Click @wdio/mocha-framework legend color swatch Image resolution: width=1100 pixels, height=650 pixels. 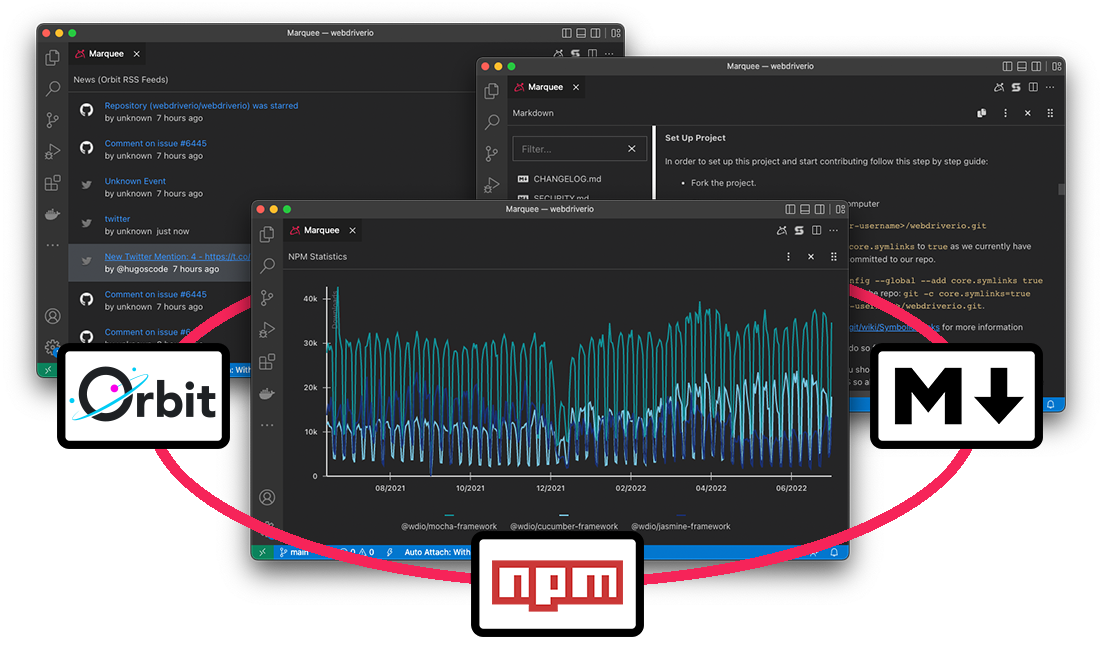[x=449, y=515]
